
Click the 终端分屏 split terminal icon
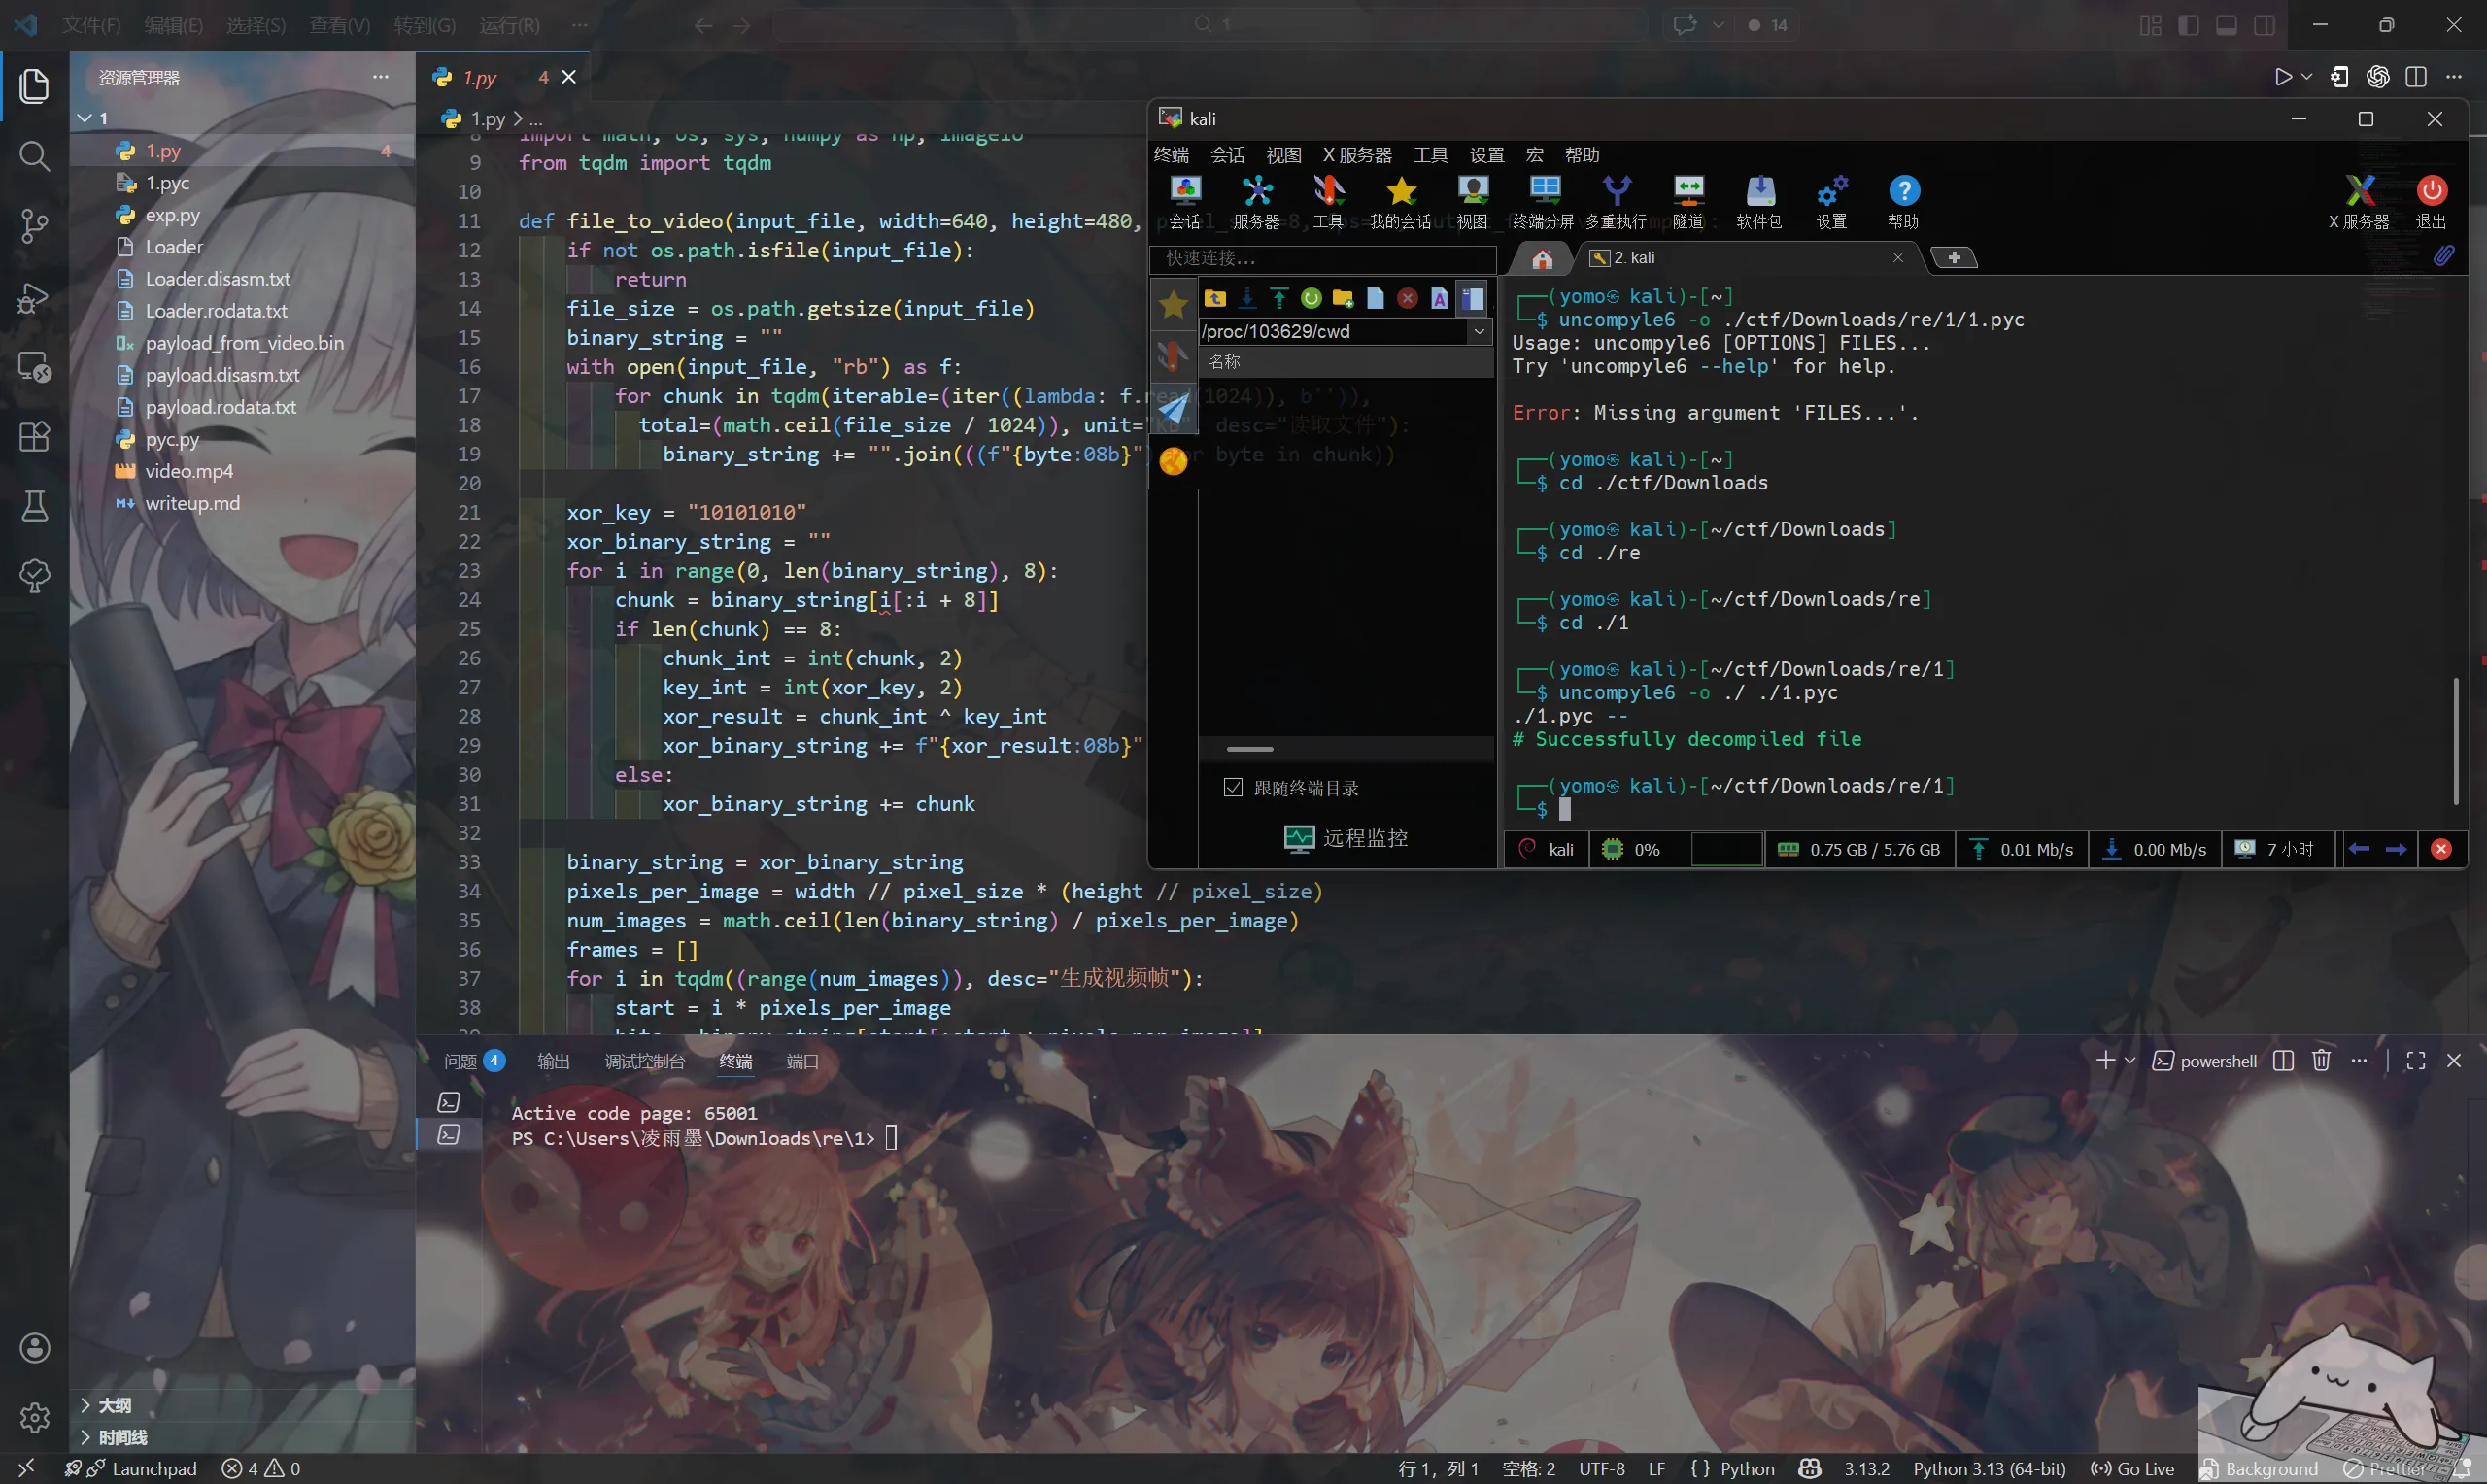pos(1543,201)
